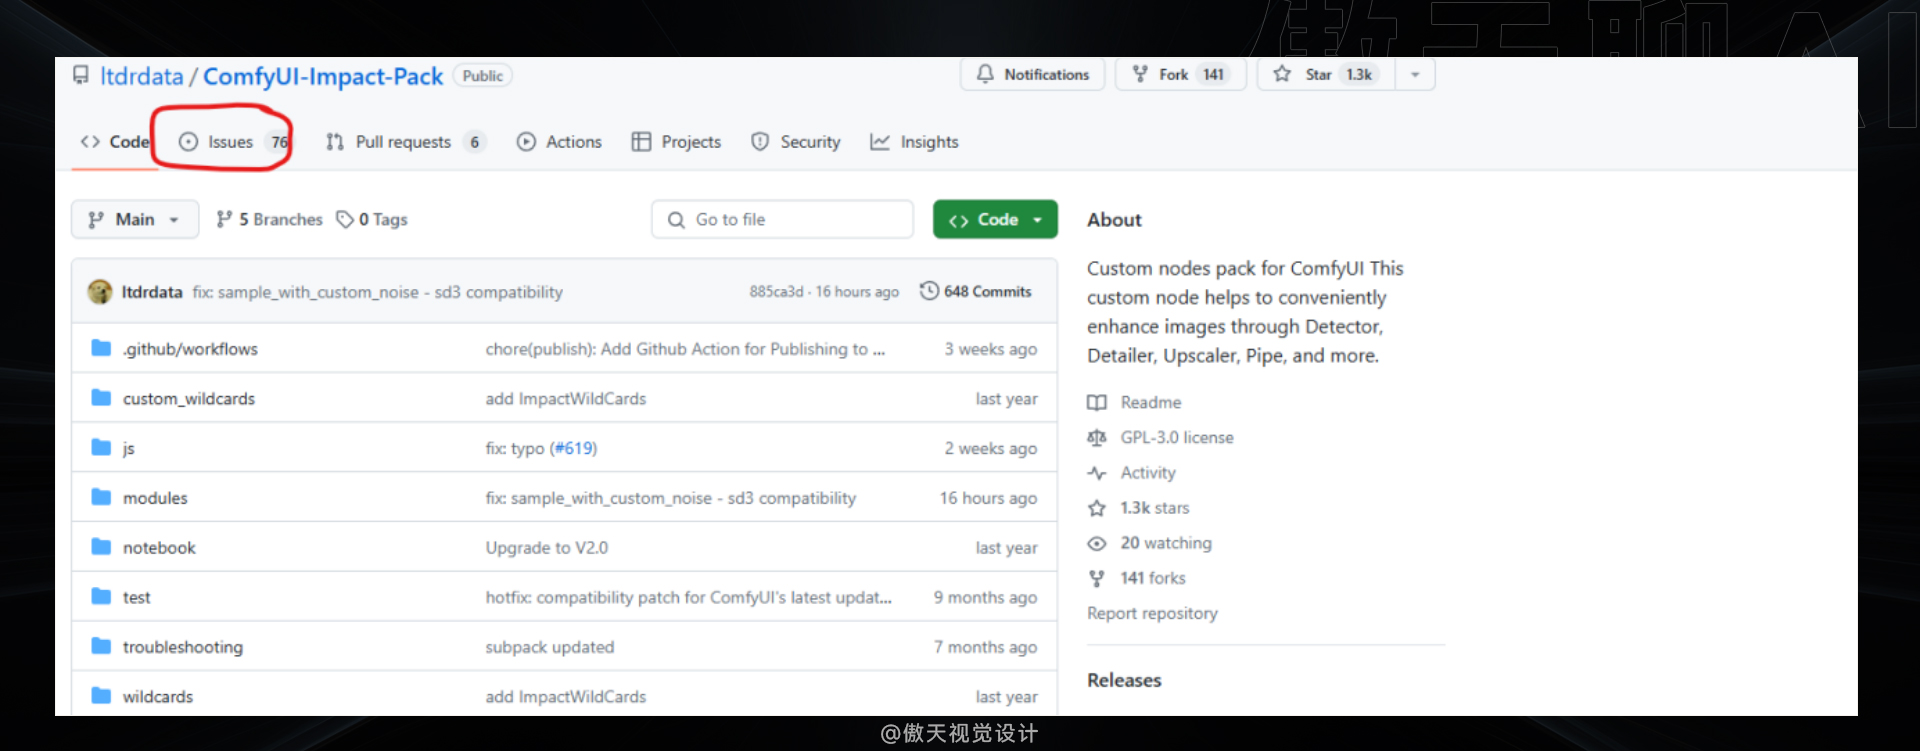Image resolution: width=1920 pixels, height=751 pixels.
Task: Select the Security tab
Action: (796, 142)
